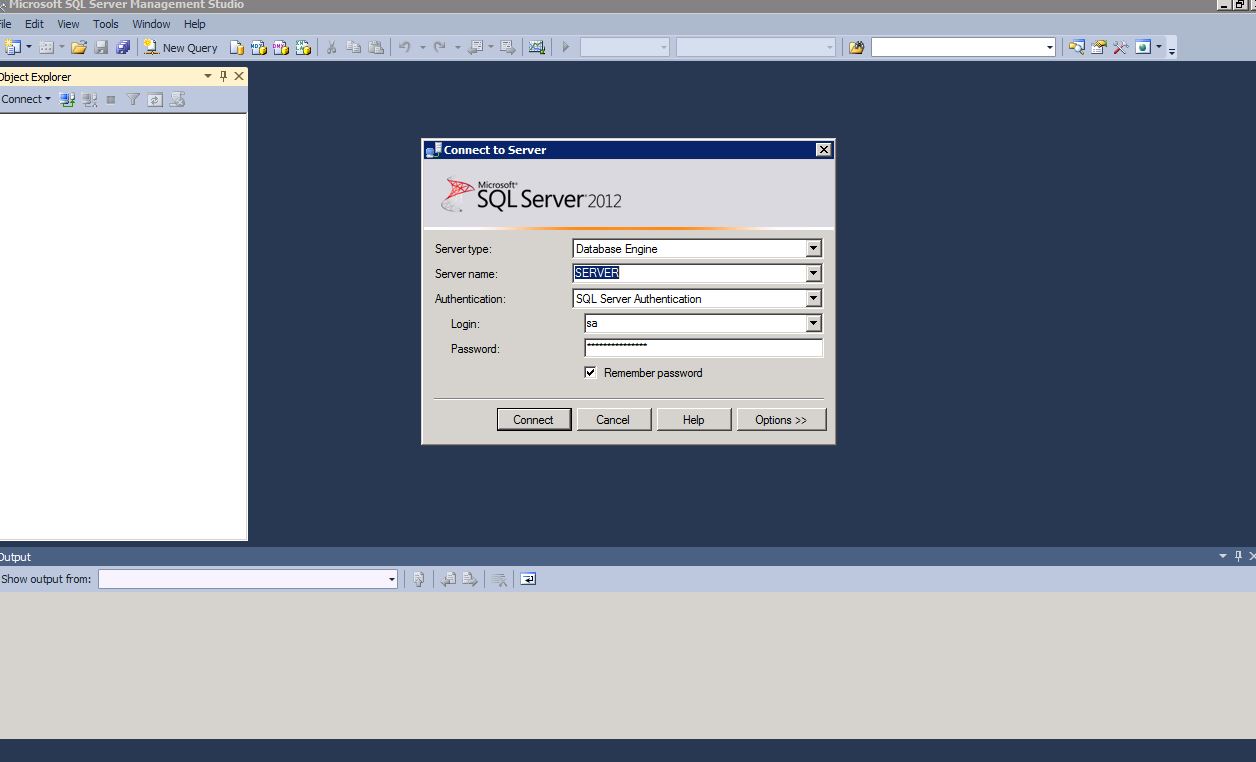This screenshot has height=762, width=1256.
Task: Click Clear All icon in Output panel
Action: (x=499, y=579)
